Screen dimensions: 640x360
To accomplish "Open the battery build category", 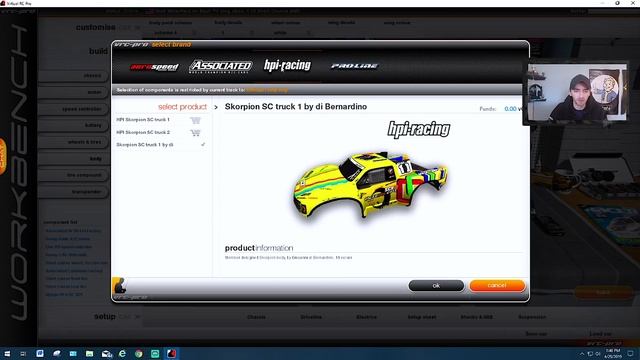I will click(73, 125).
